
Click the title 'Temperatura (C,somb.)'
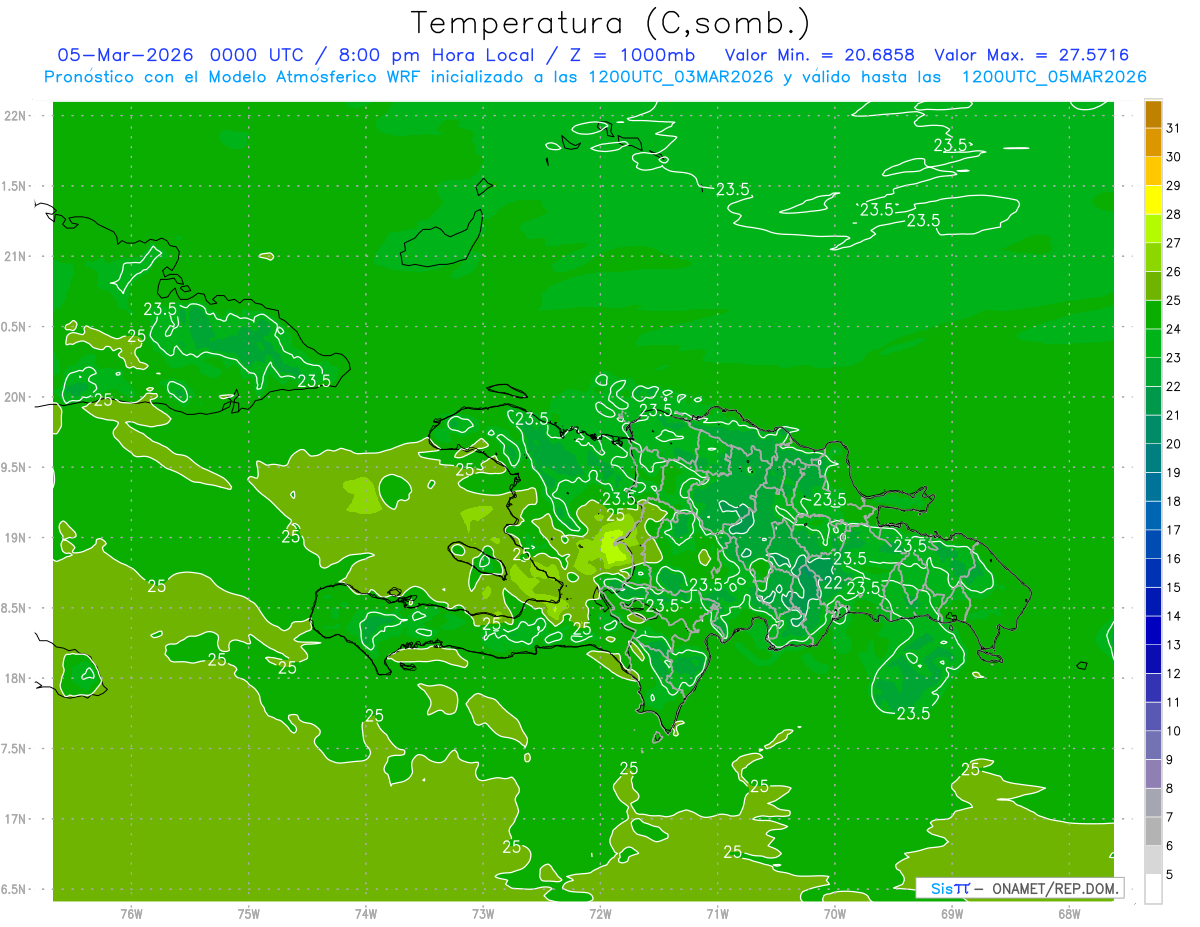click(x=611, y=23)
